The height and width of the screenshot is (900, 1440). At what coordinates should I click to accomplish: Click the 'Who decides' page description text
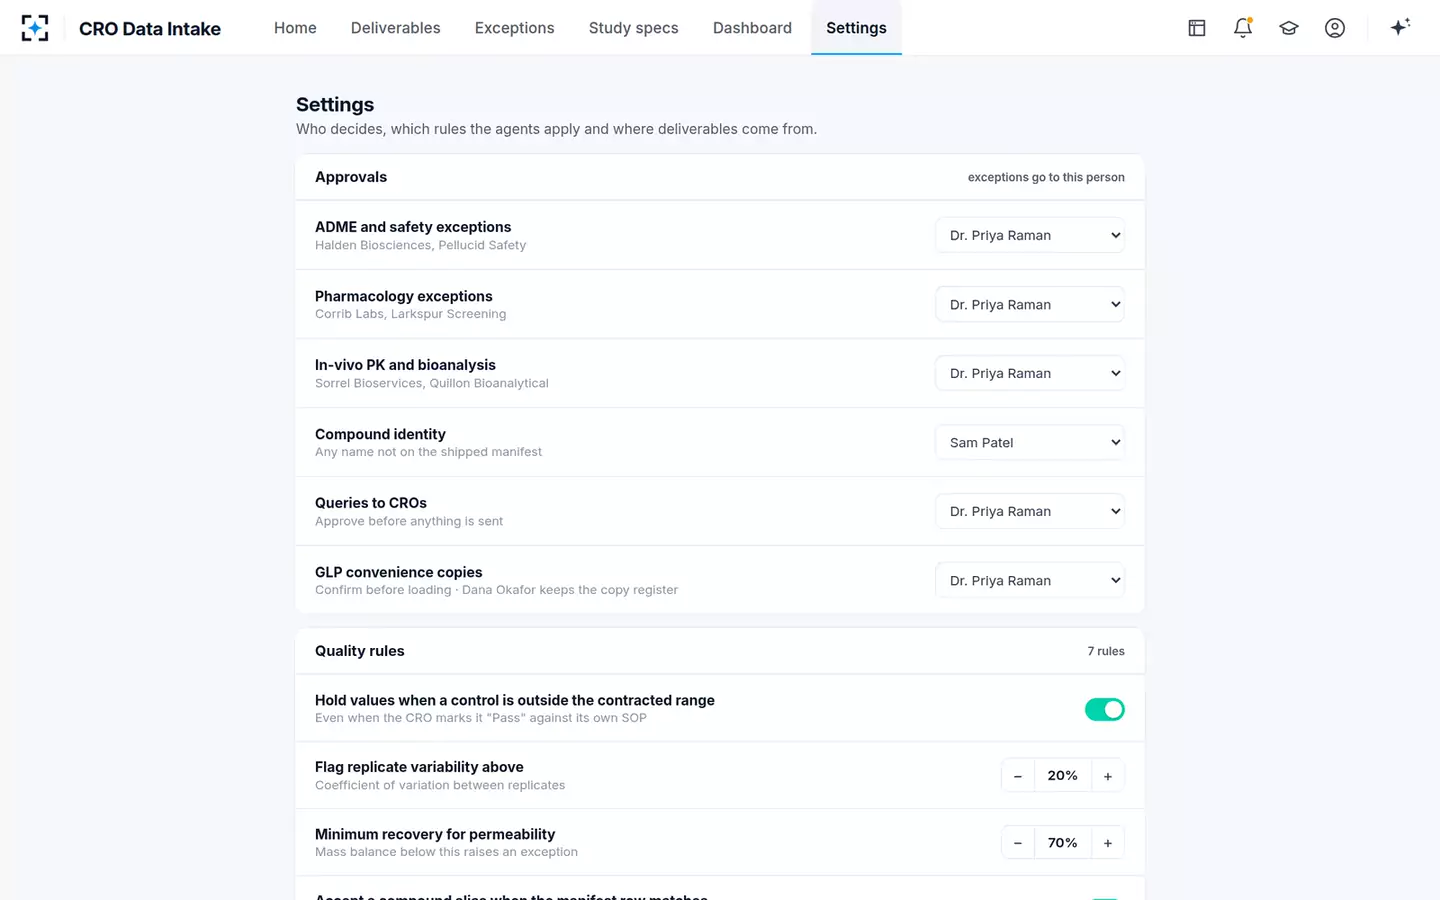tap(556, 129)
